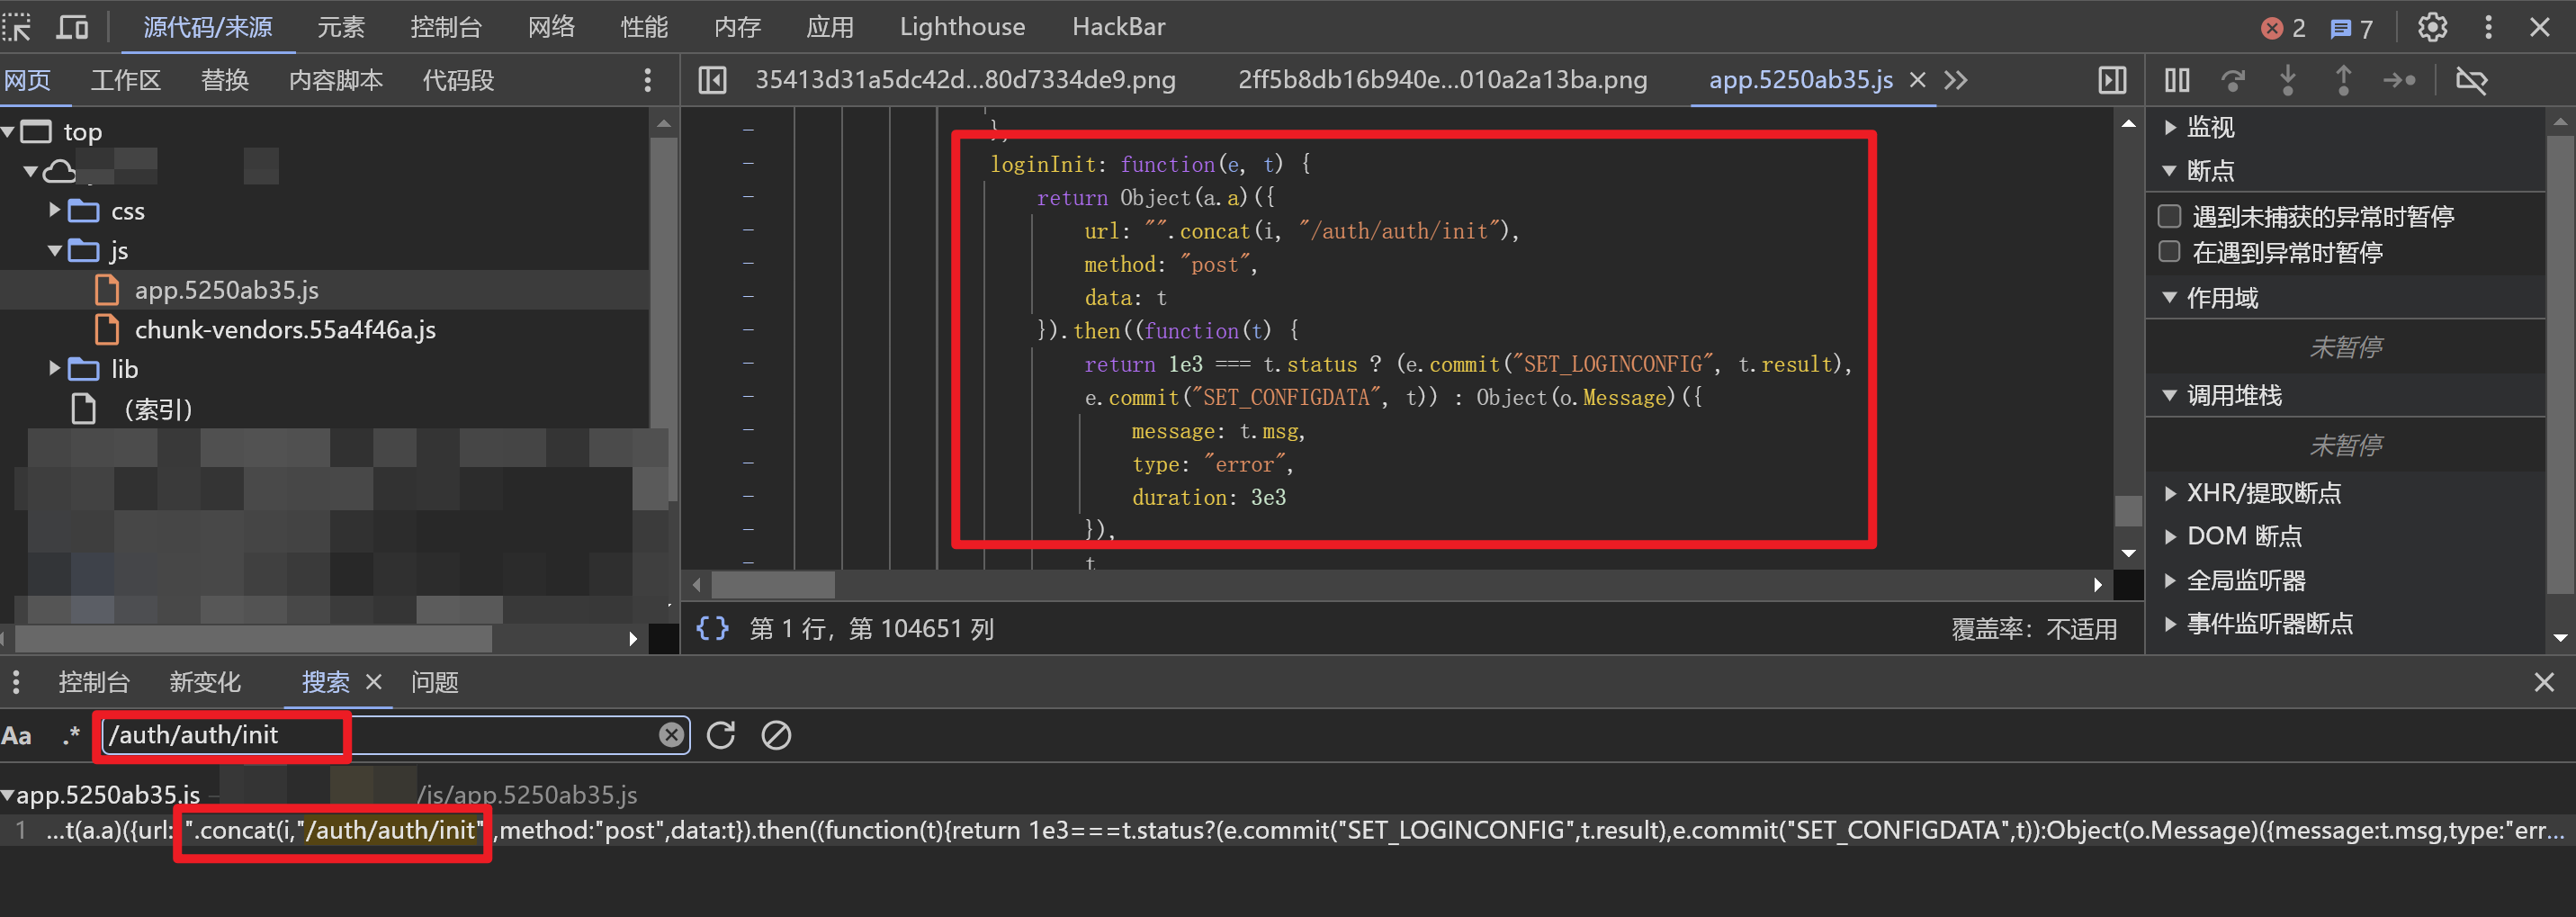Click the /auth/auth/init search field
The width and height of the screenshot is (2576, 917).
click(395, 735)
